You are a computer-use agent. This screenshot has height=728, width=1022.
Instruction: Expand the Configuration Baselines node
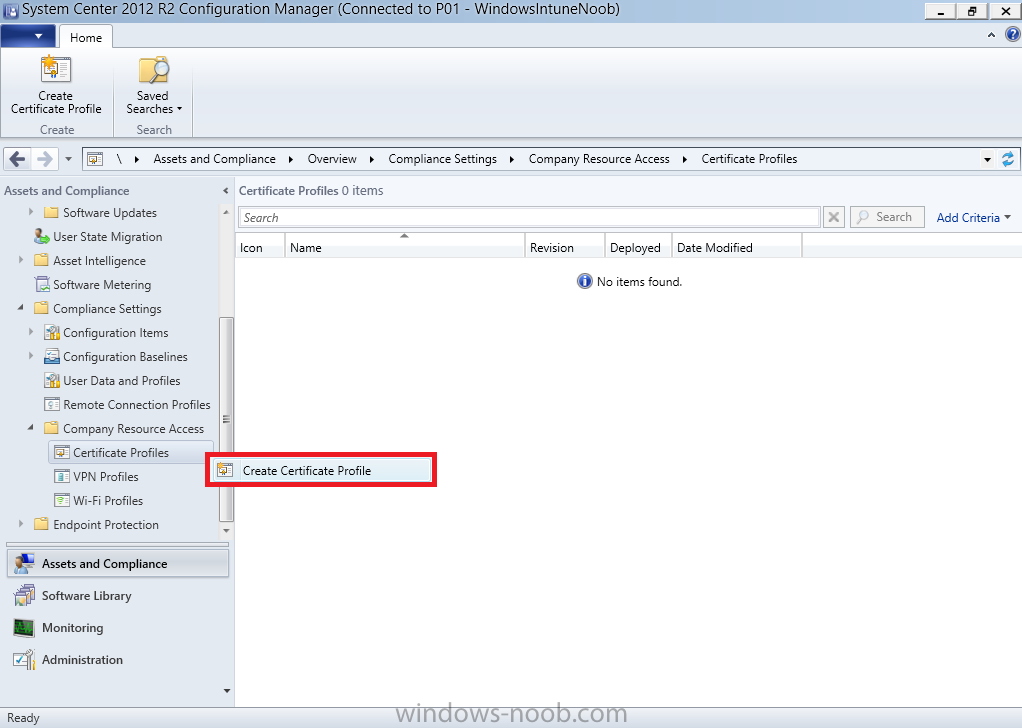tap(31, 356)
